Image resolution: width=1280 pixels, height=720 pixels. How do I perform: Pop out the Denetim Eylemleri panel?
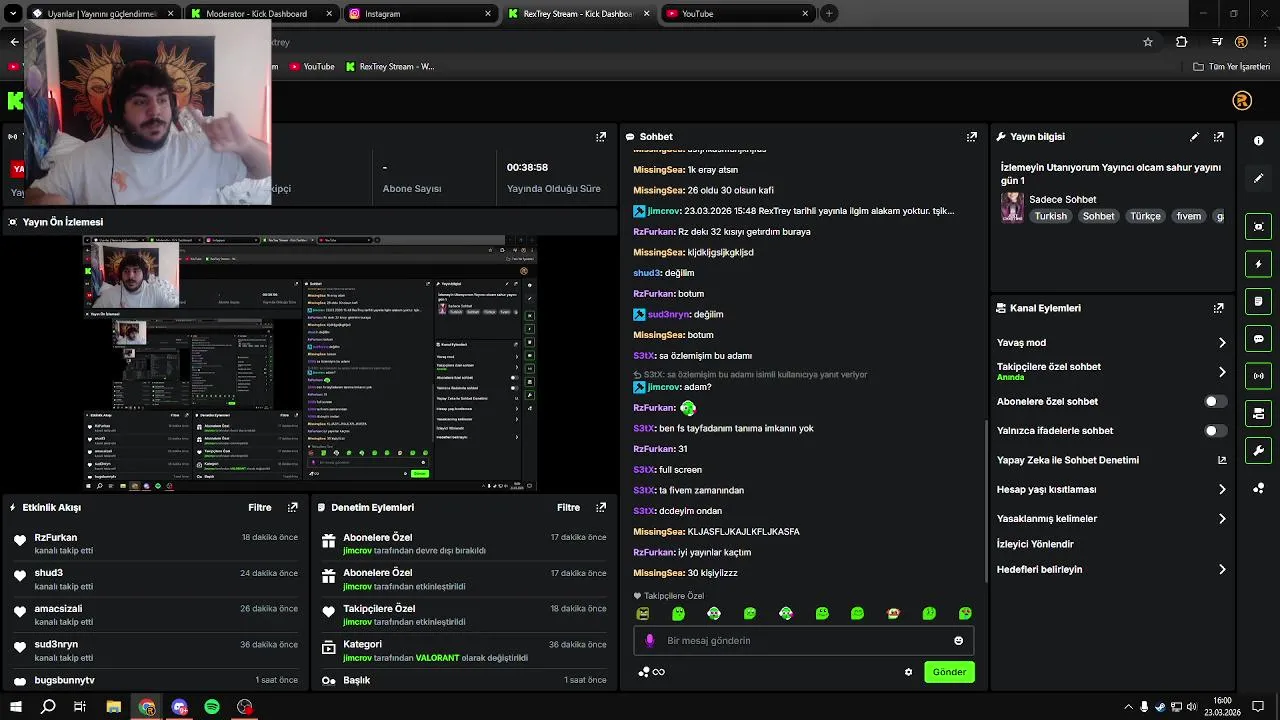[x=601, y=507]
